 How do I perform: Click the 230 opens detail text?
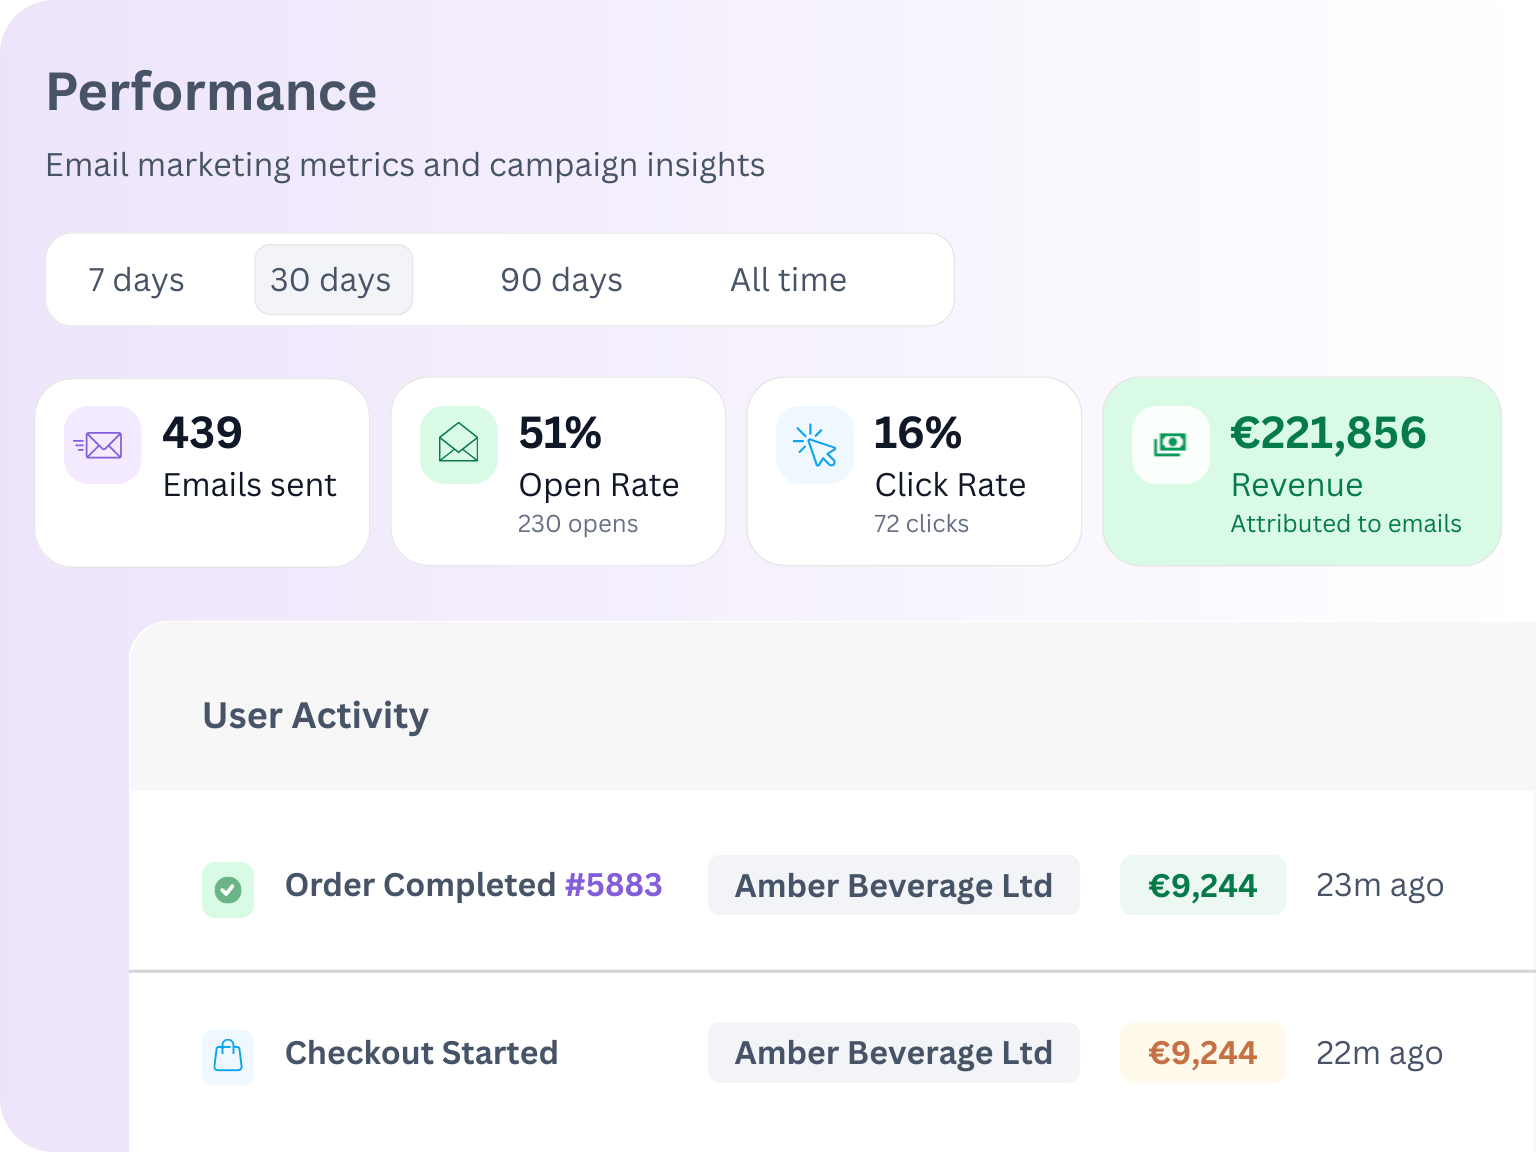(x=578, y=523)
